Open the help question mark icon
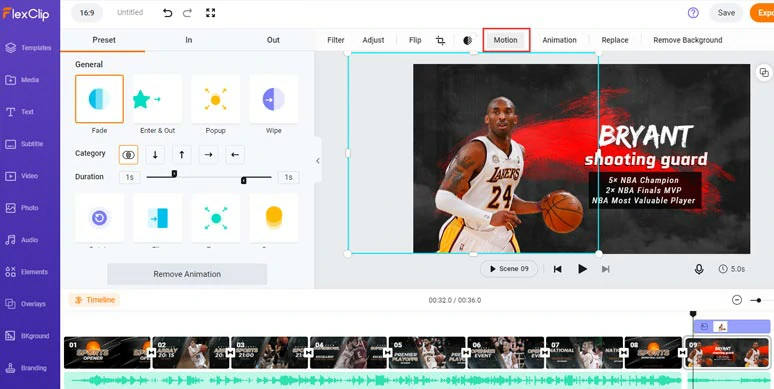Screen dimensions: 774x389 coord(693,13)
